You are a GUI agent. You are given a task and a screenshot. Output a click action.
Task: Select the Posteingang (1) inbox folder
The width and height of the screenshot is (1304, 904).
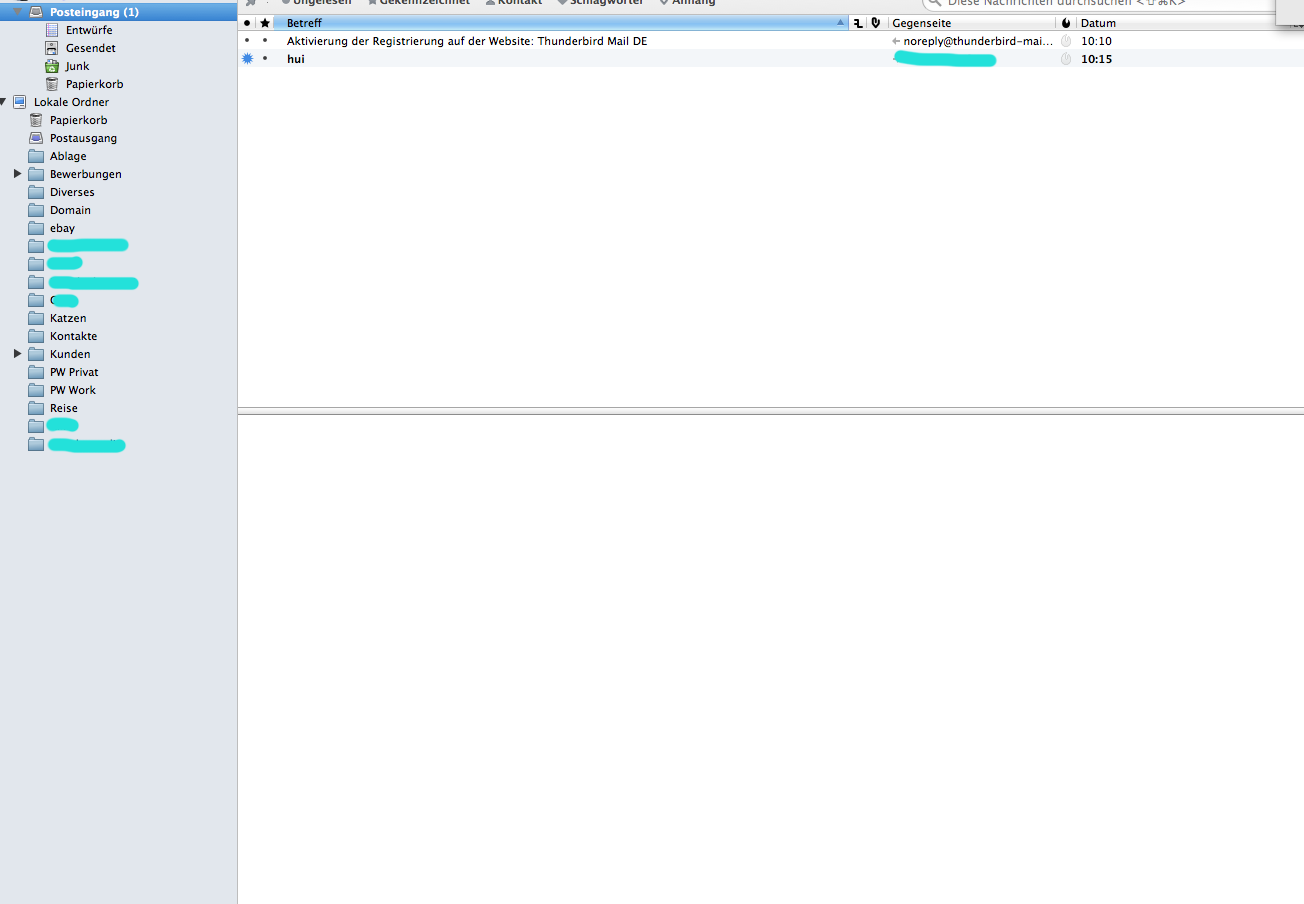click(94, 12)
